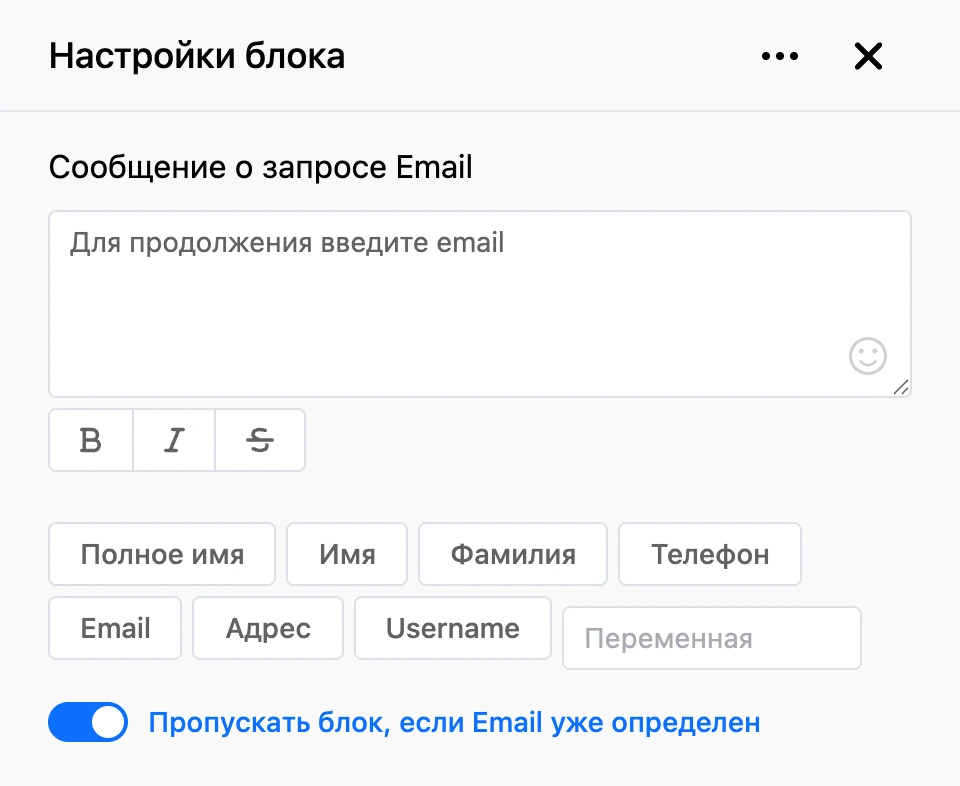Insert the 'Полное имя' variable

tap(162, 554)
